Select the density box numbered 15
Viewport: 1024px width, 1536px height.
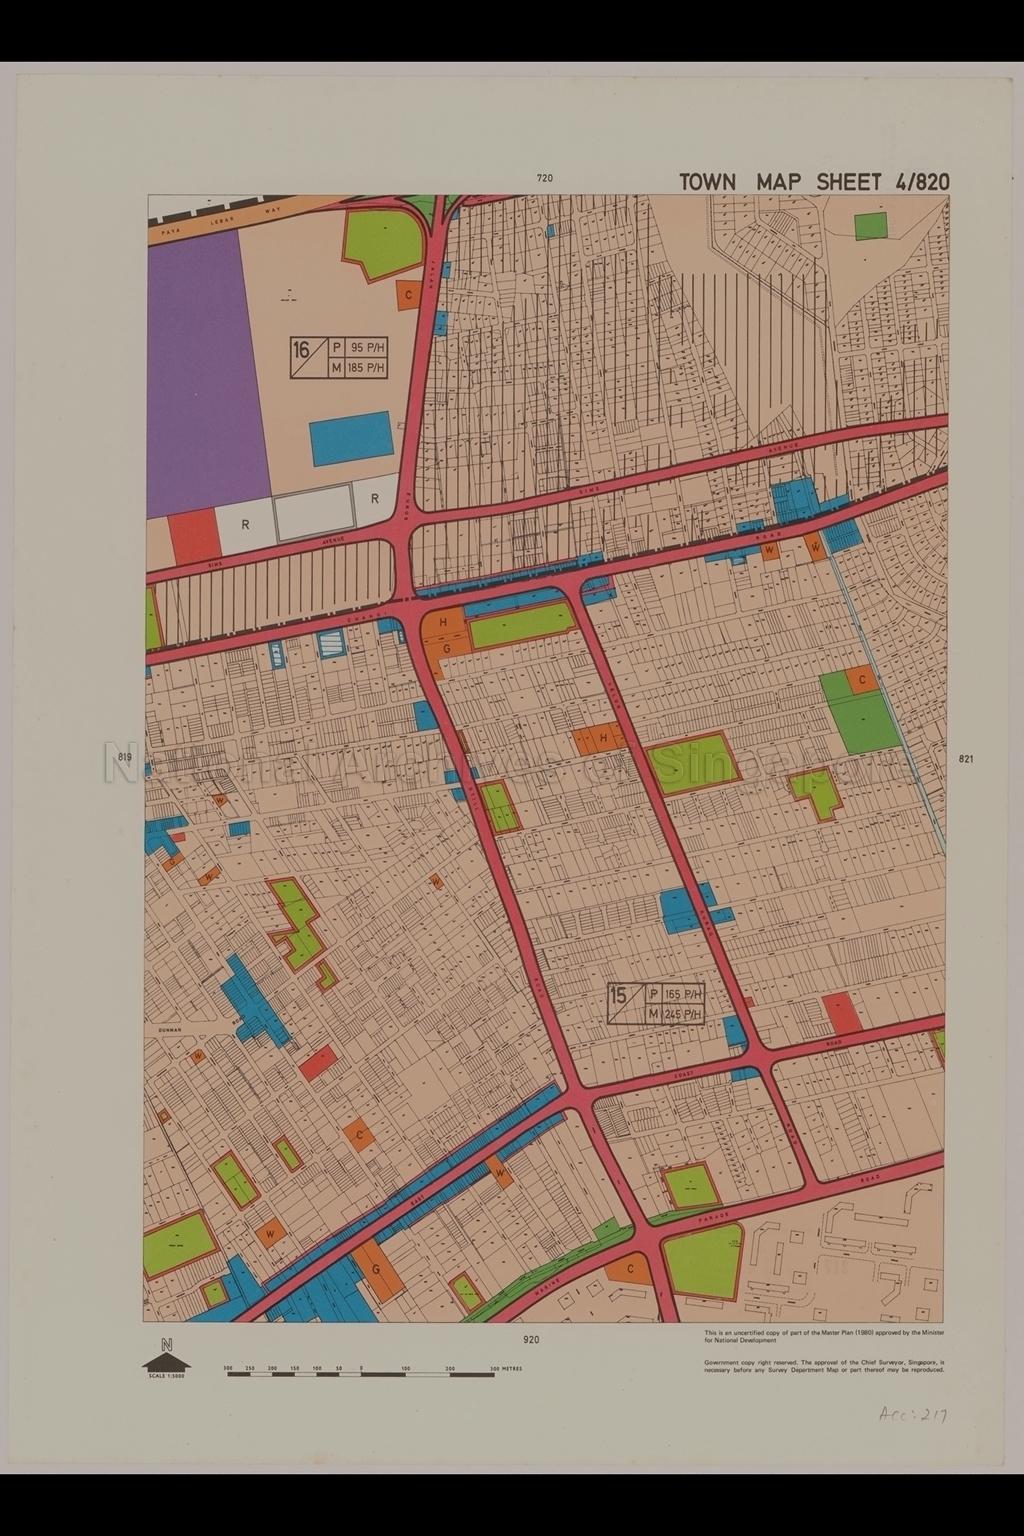click(658, 1004)
